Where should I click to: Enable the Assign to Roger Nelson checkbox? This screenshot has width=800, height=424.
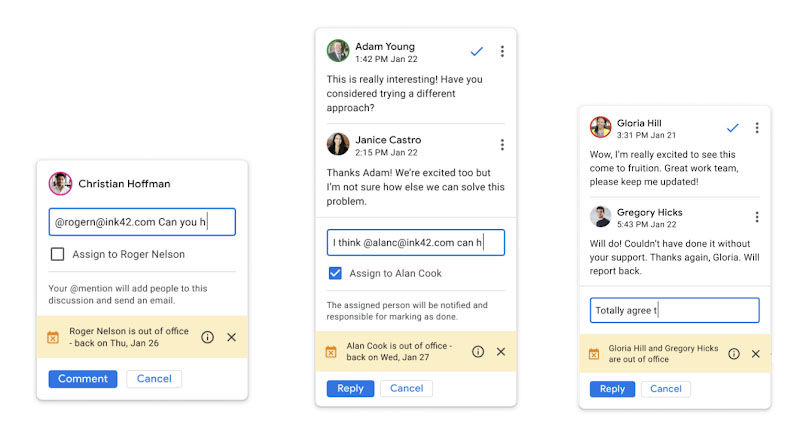click(x=58, y=255)
